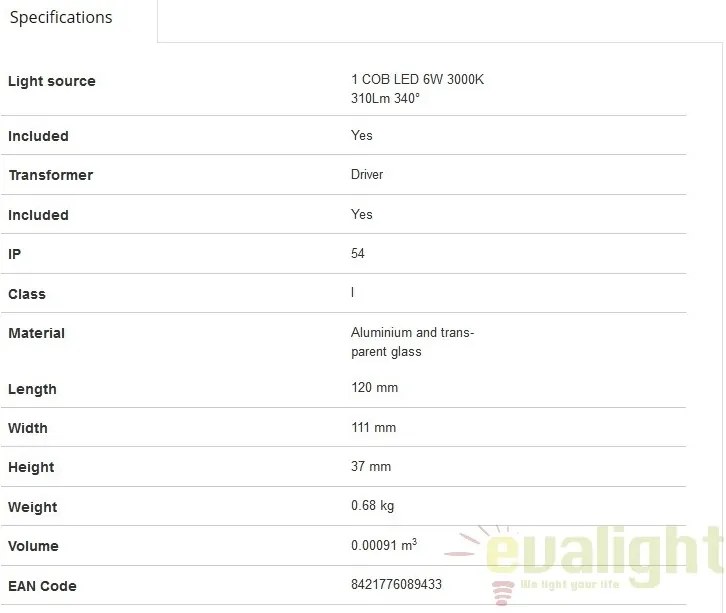Click the We light your life tagline
The height and width of the screenshot is (613, 726).
[570, 584]
